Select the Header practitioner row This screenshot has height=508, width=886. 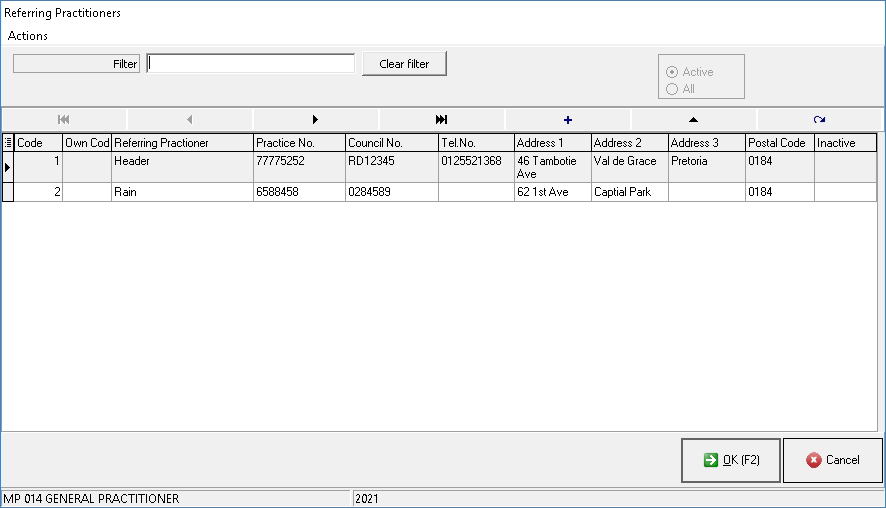(x=180, y=161)
